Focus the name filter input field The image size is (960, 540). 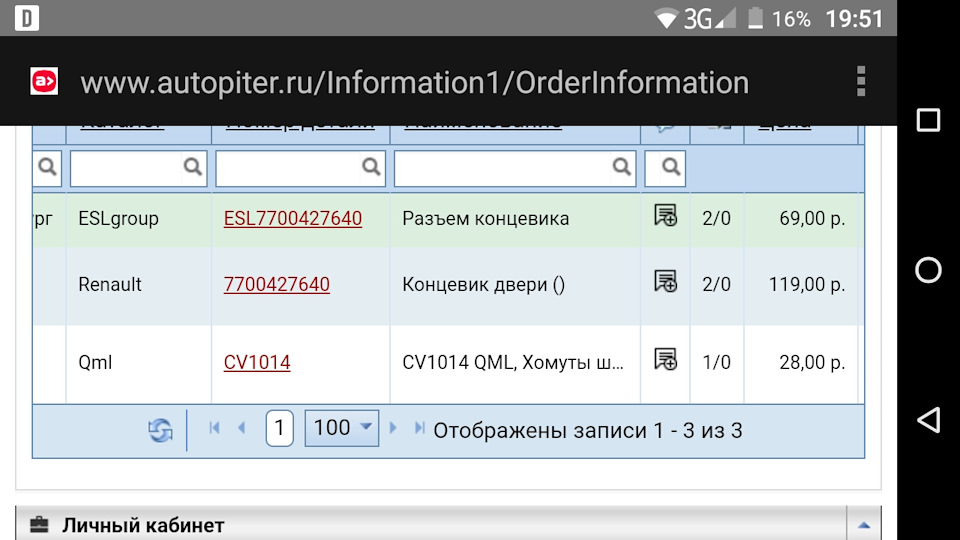point(515,168)
